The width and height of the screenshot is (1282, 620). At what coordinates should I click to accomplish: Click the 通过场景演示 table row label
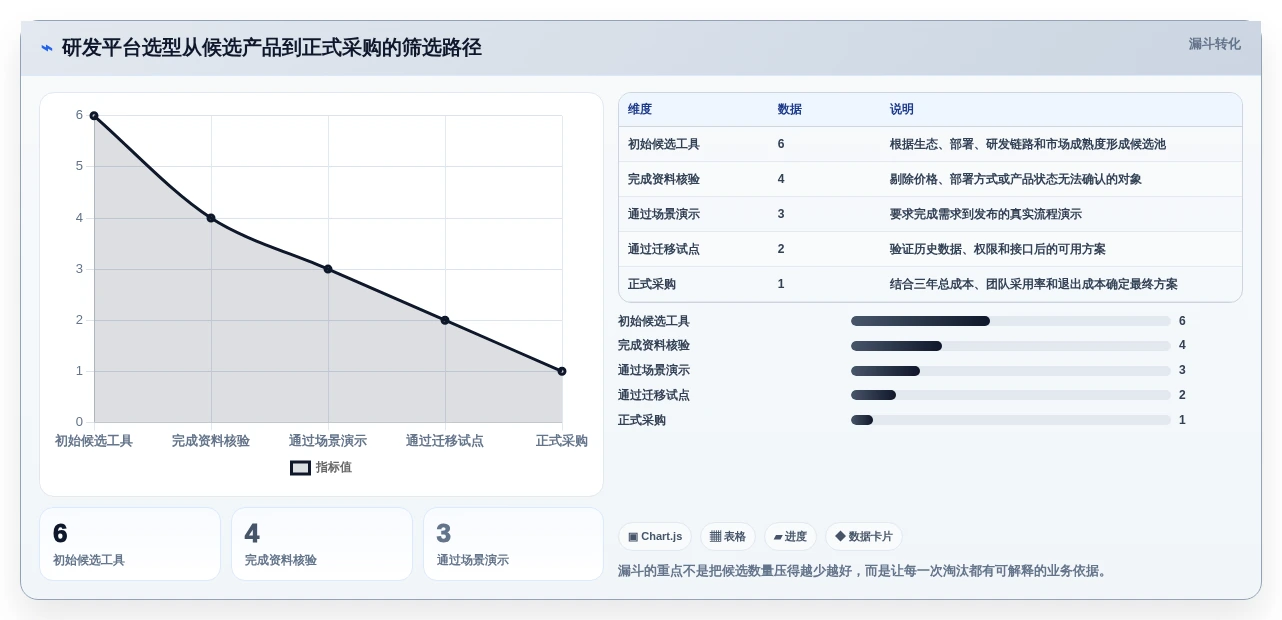pyautogui.click(x=664, y=214)
